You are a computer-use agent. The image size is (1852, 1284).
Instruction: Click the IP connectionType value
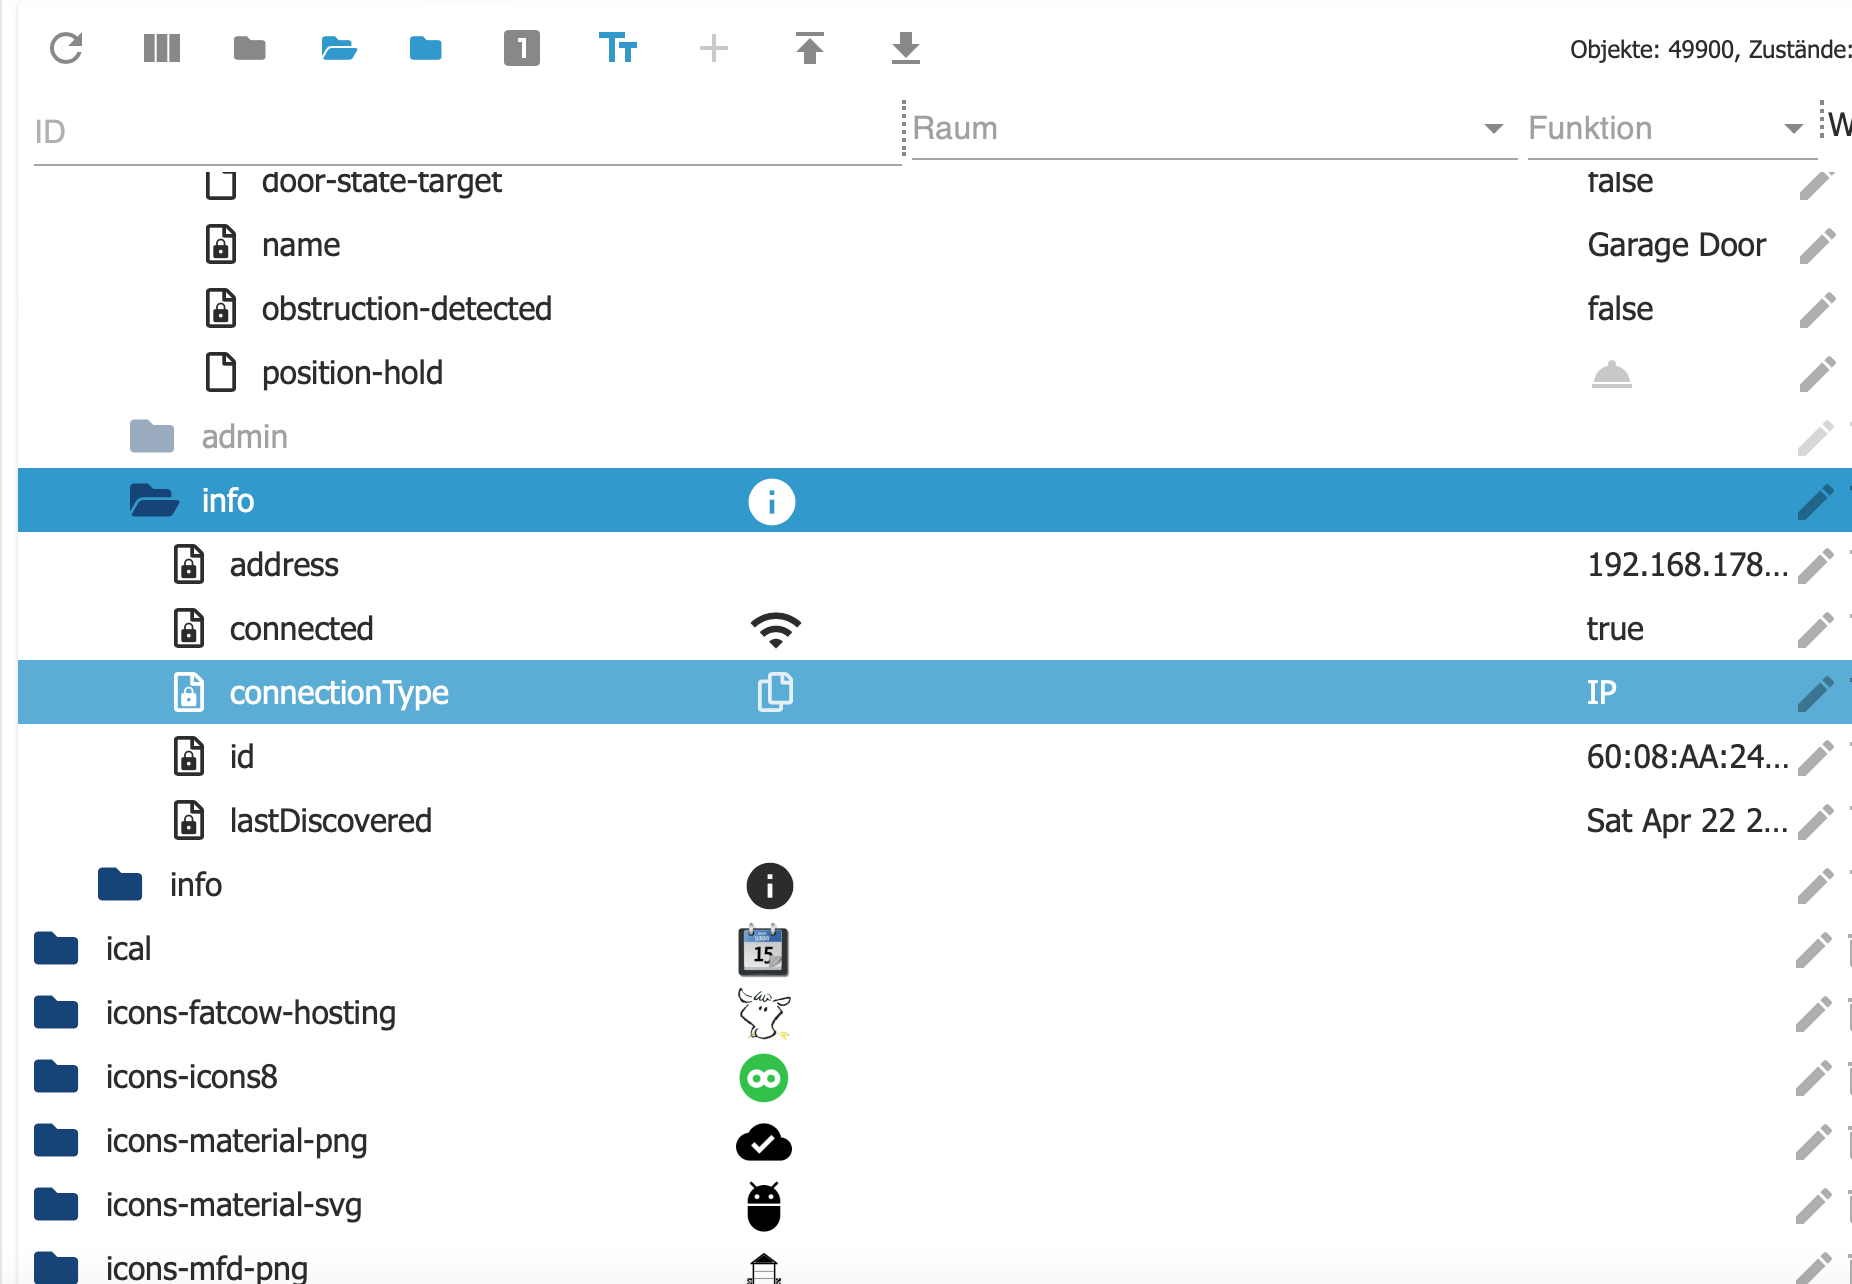[x=1602, y=693]
